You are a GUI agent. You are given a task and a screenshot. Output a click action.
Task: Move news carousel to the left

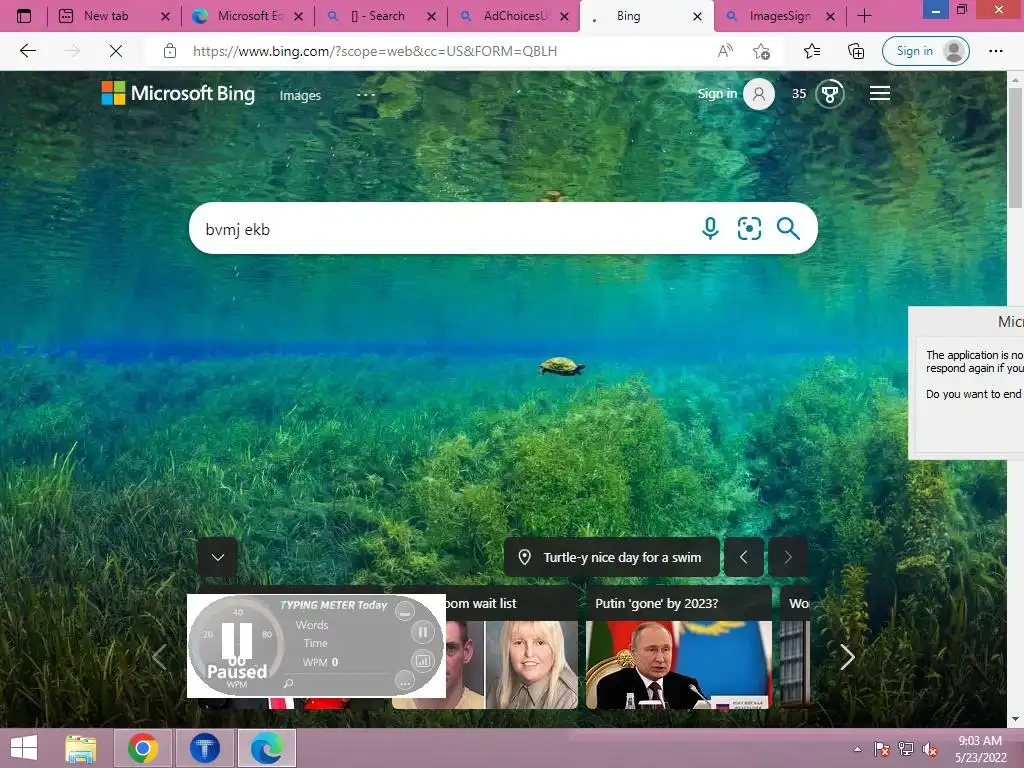point(159,657)
